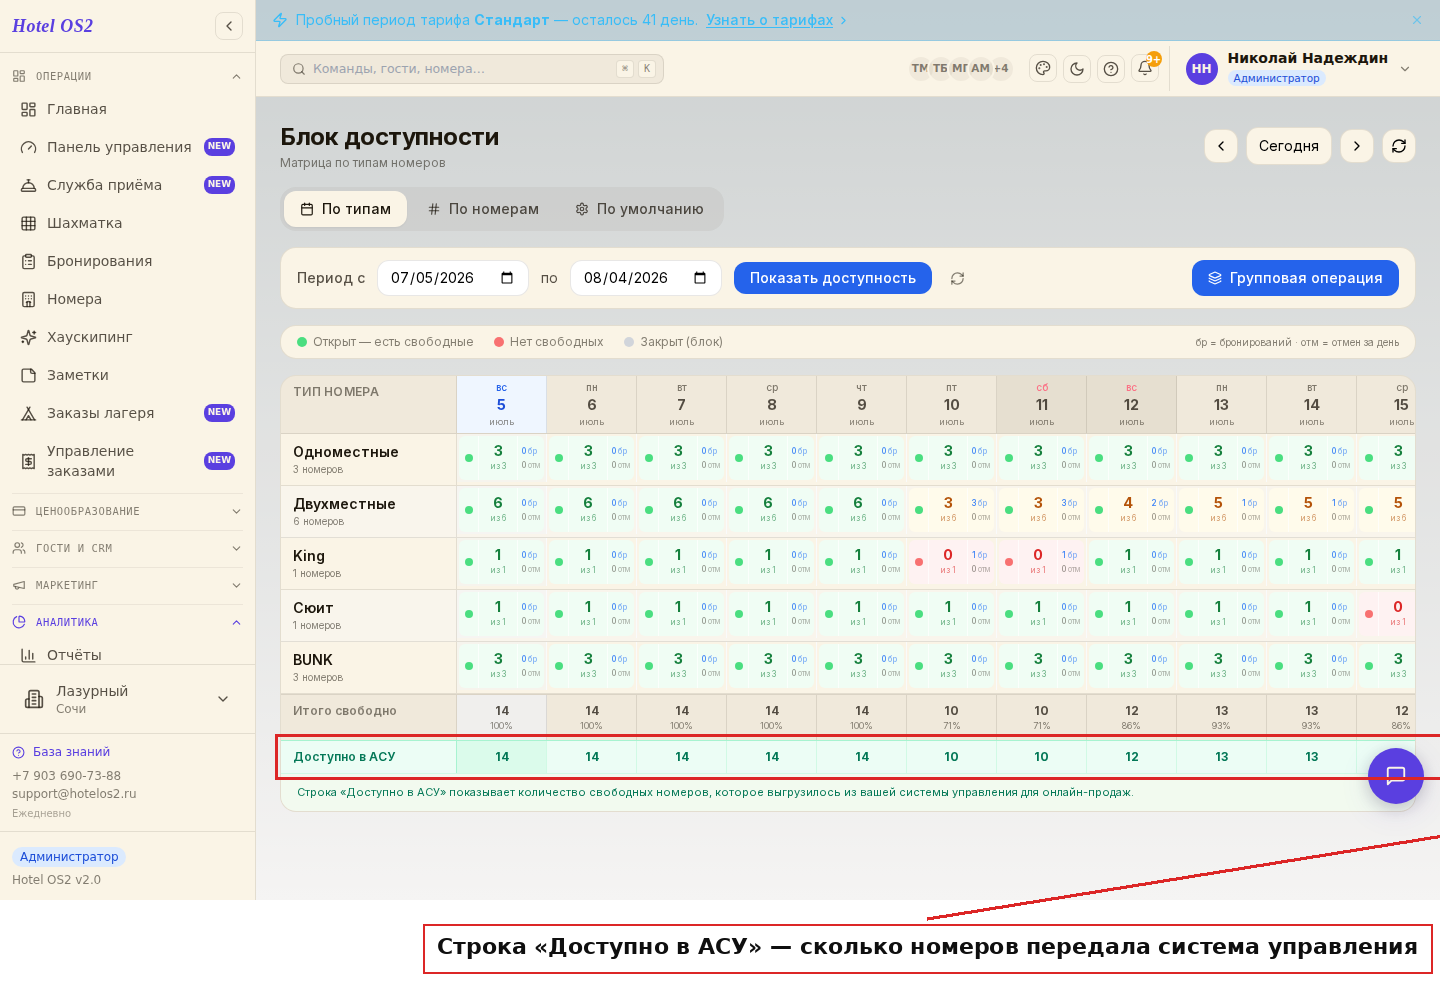Open Бронирования page
Screen dimensions: 1440x997
click(128, 261)
